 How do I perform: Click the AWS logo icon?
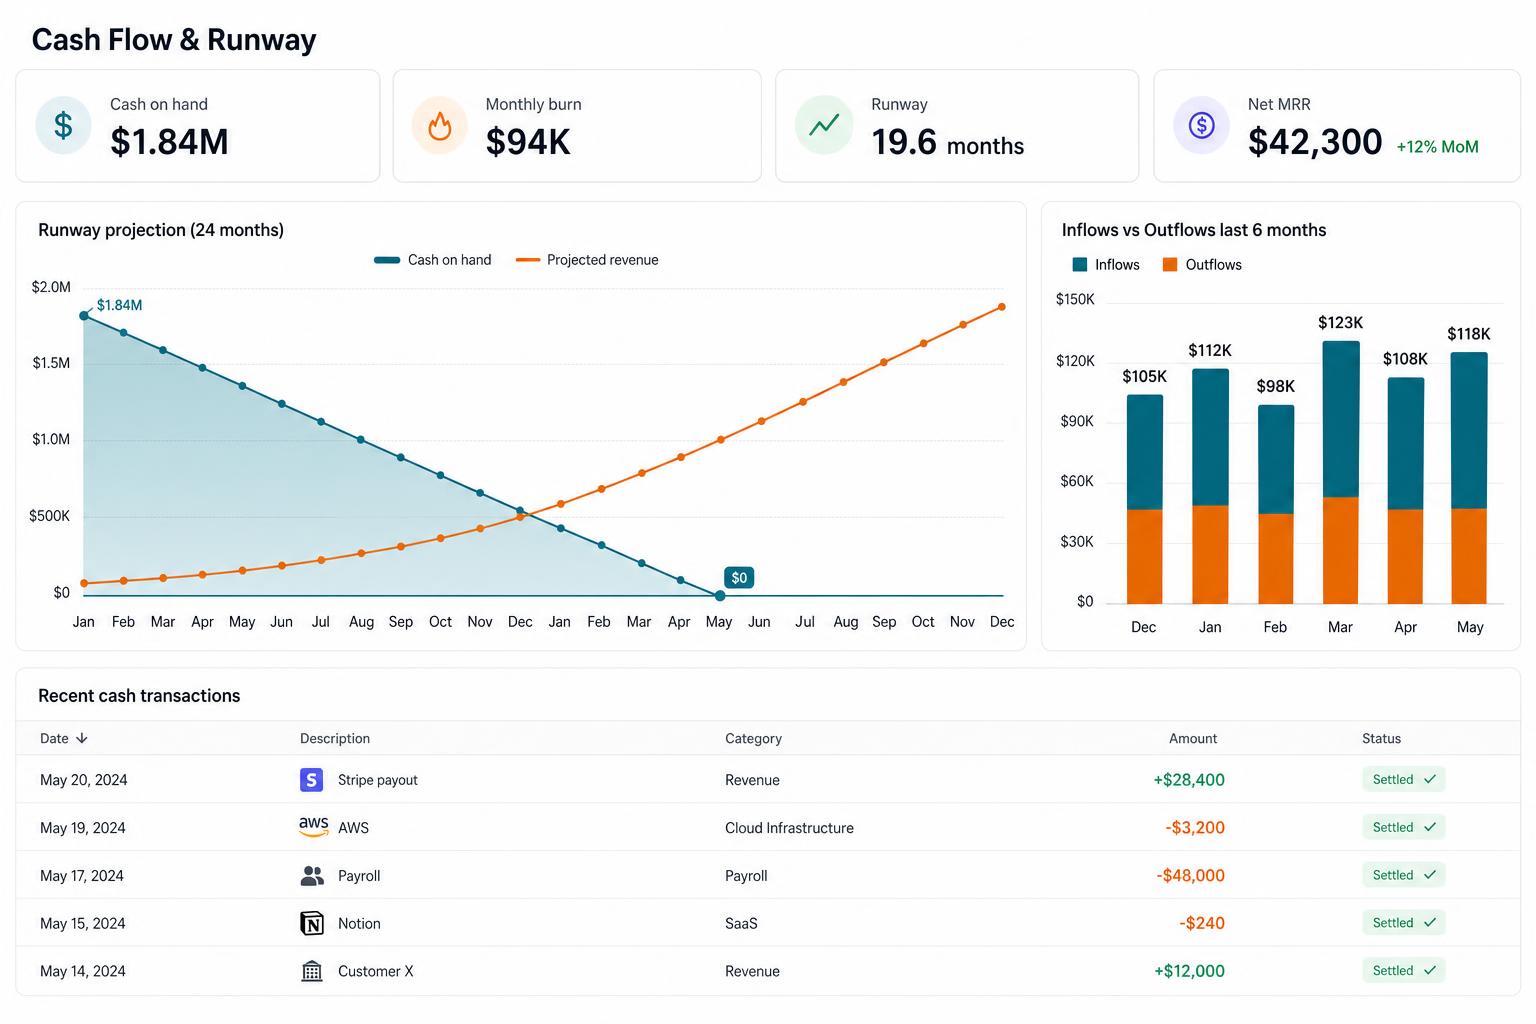[313, 827]
